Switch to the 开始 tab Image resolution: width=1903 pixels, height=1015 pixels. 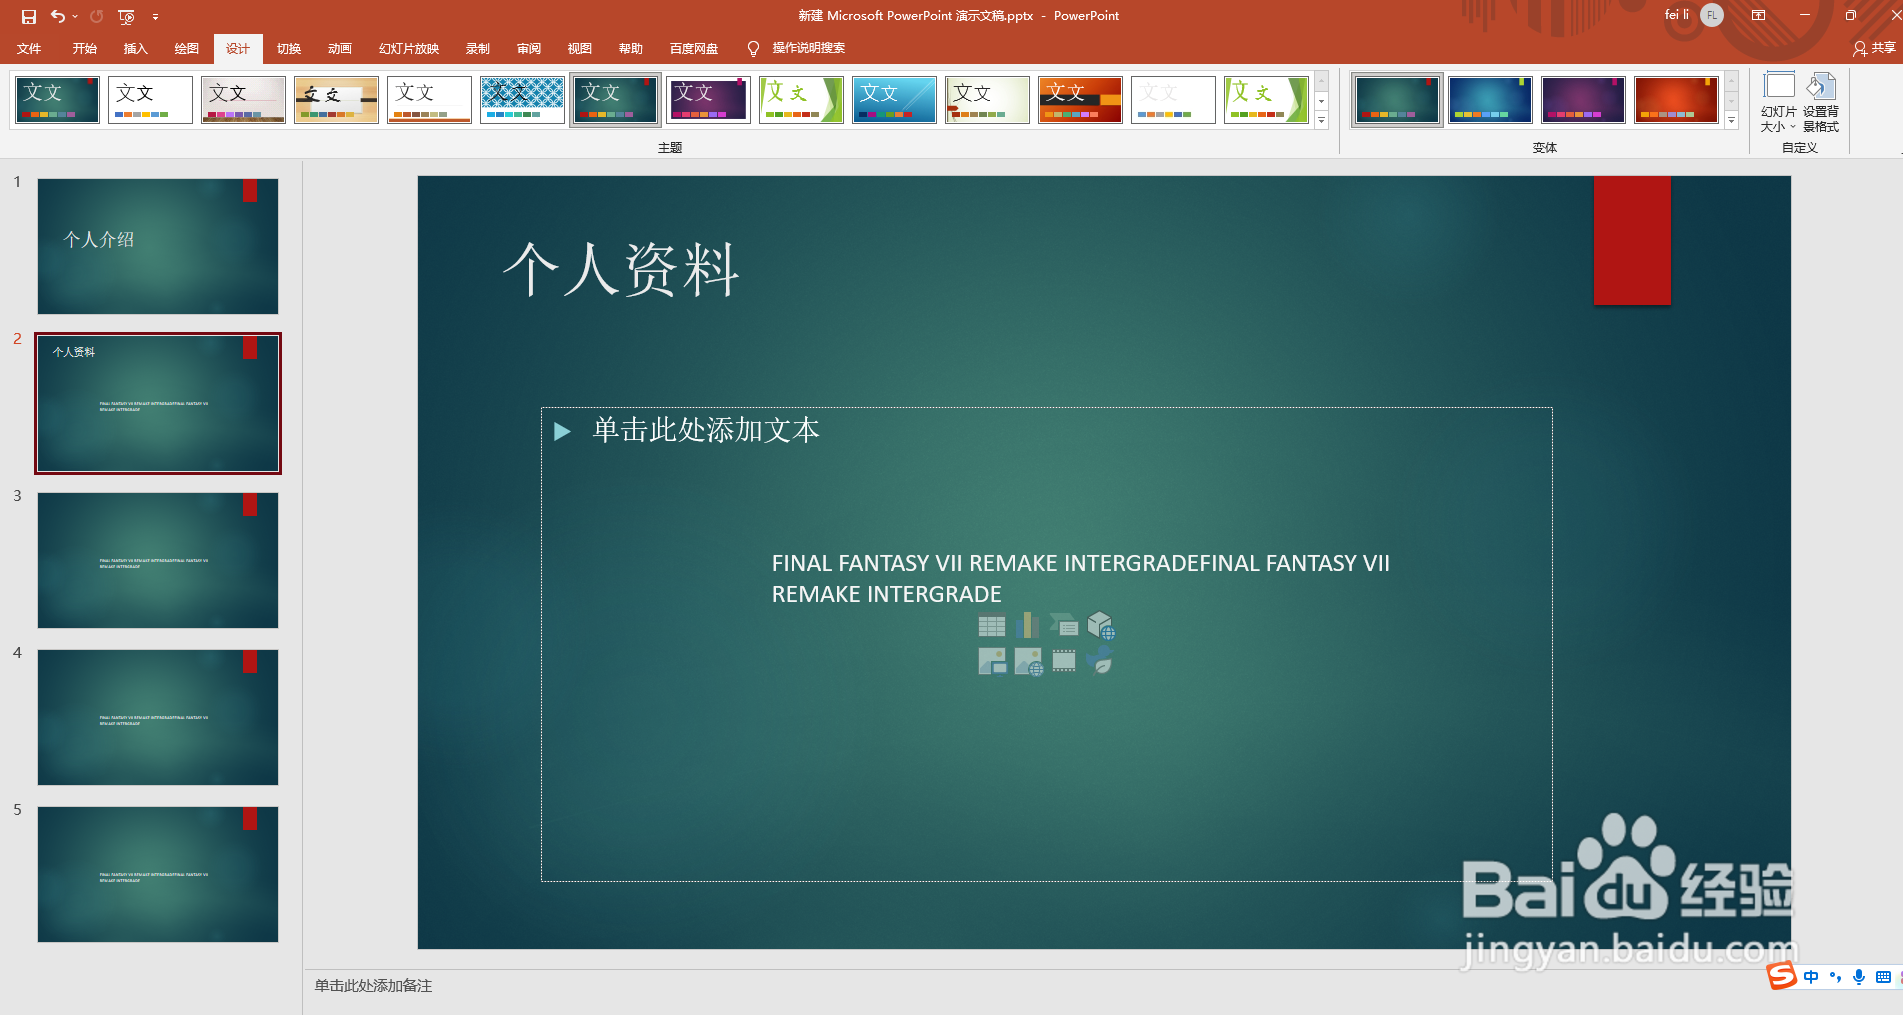[x=85, y=48]
